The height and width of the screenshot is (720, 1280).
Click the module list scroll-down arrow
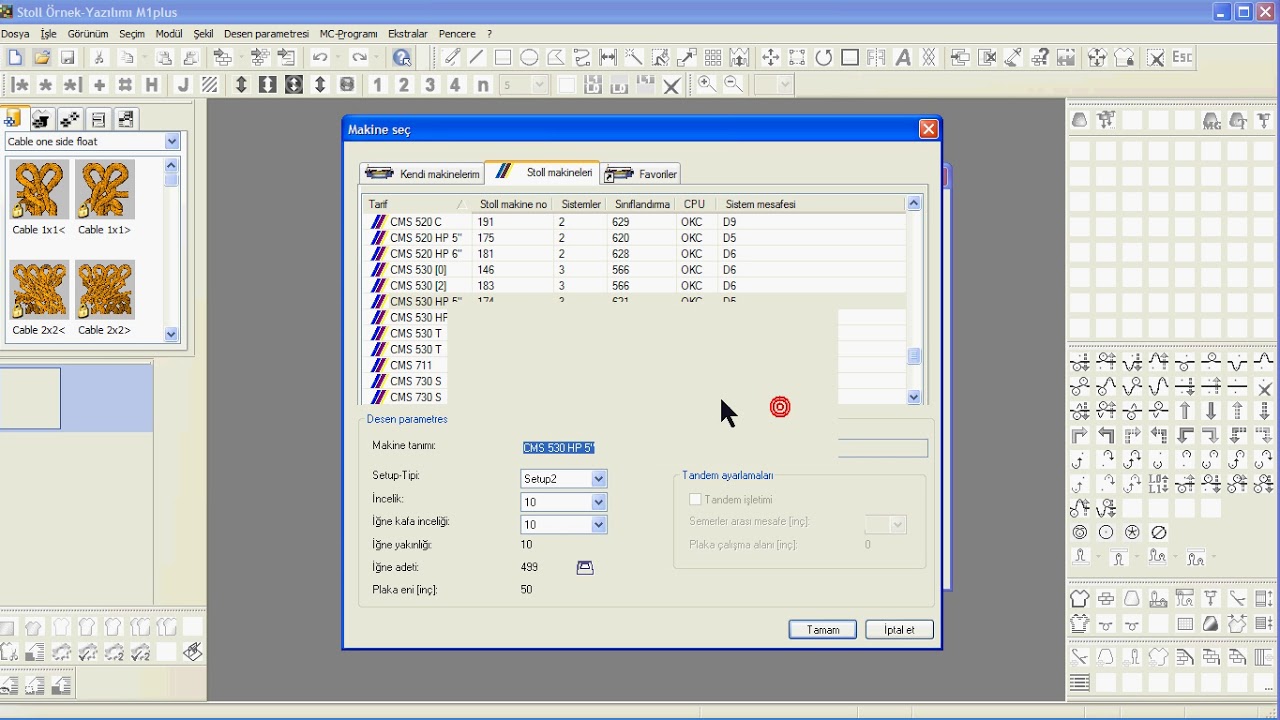[171, 335]
